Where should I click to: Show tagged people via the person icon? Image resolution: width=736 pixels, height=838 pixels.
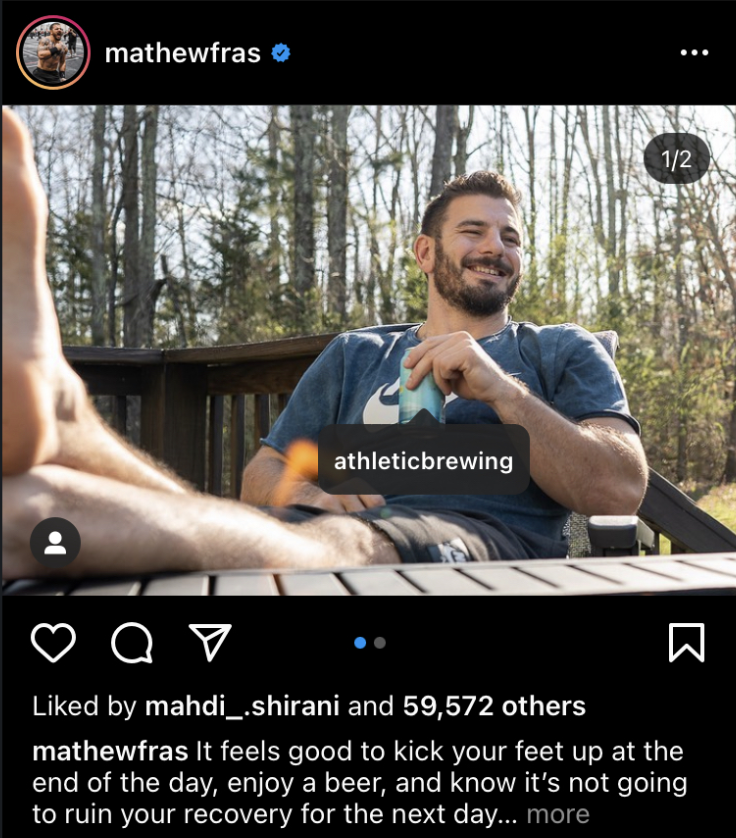click(x=55, y=543)
